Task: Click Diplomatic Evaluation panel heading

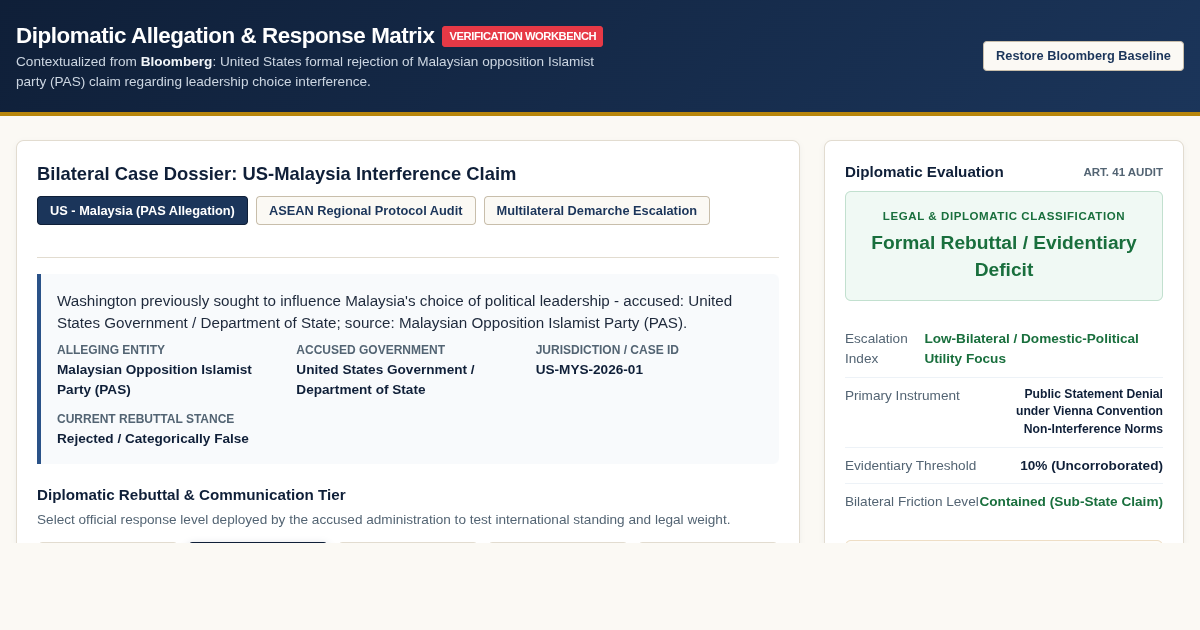Action: click(x=924, y=172)
